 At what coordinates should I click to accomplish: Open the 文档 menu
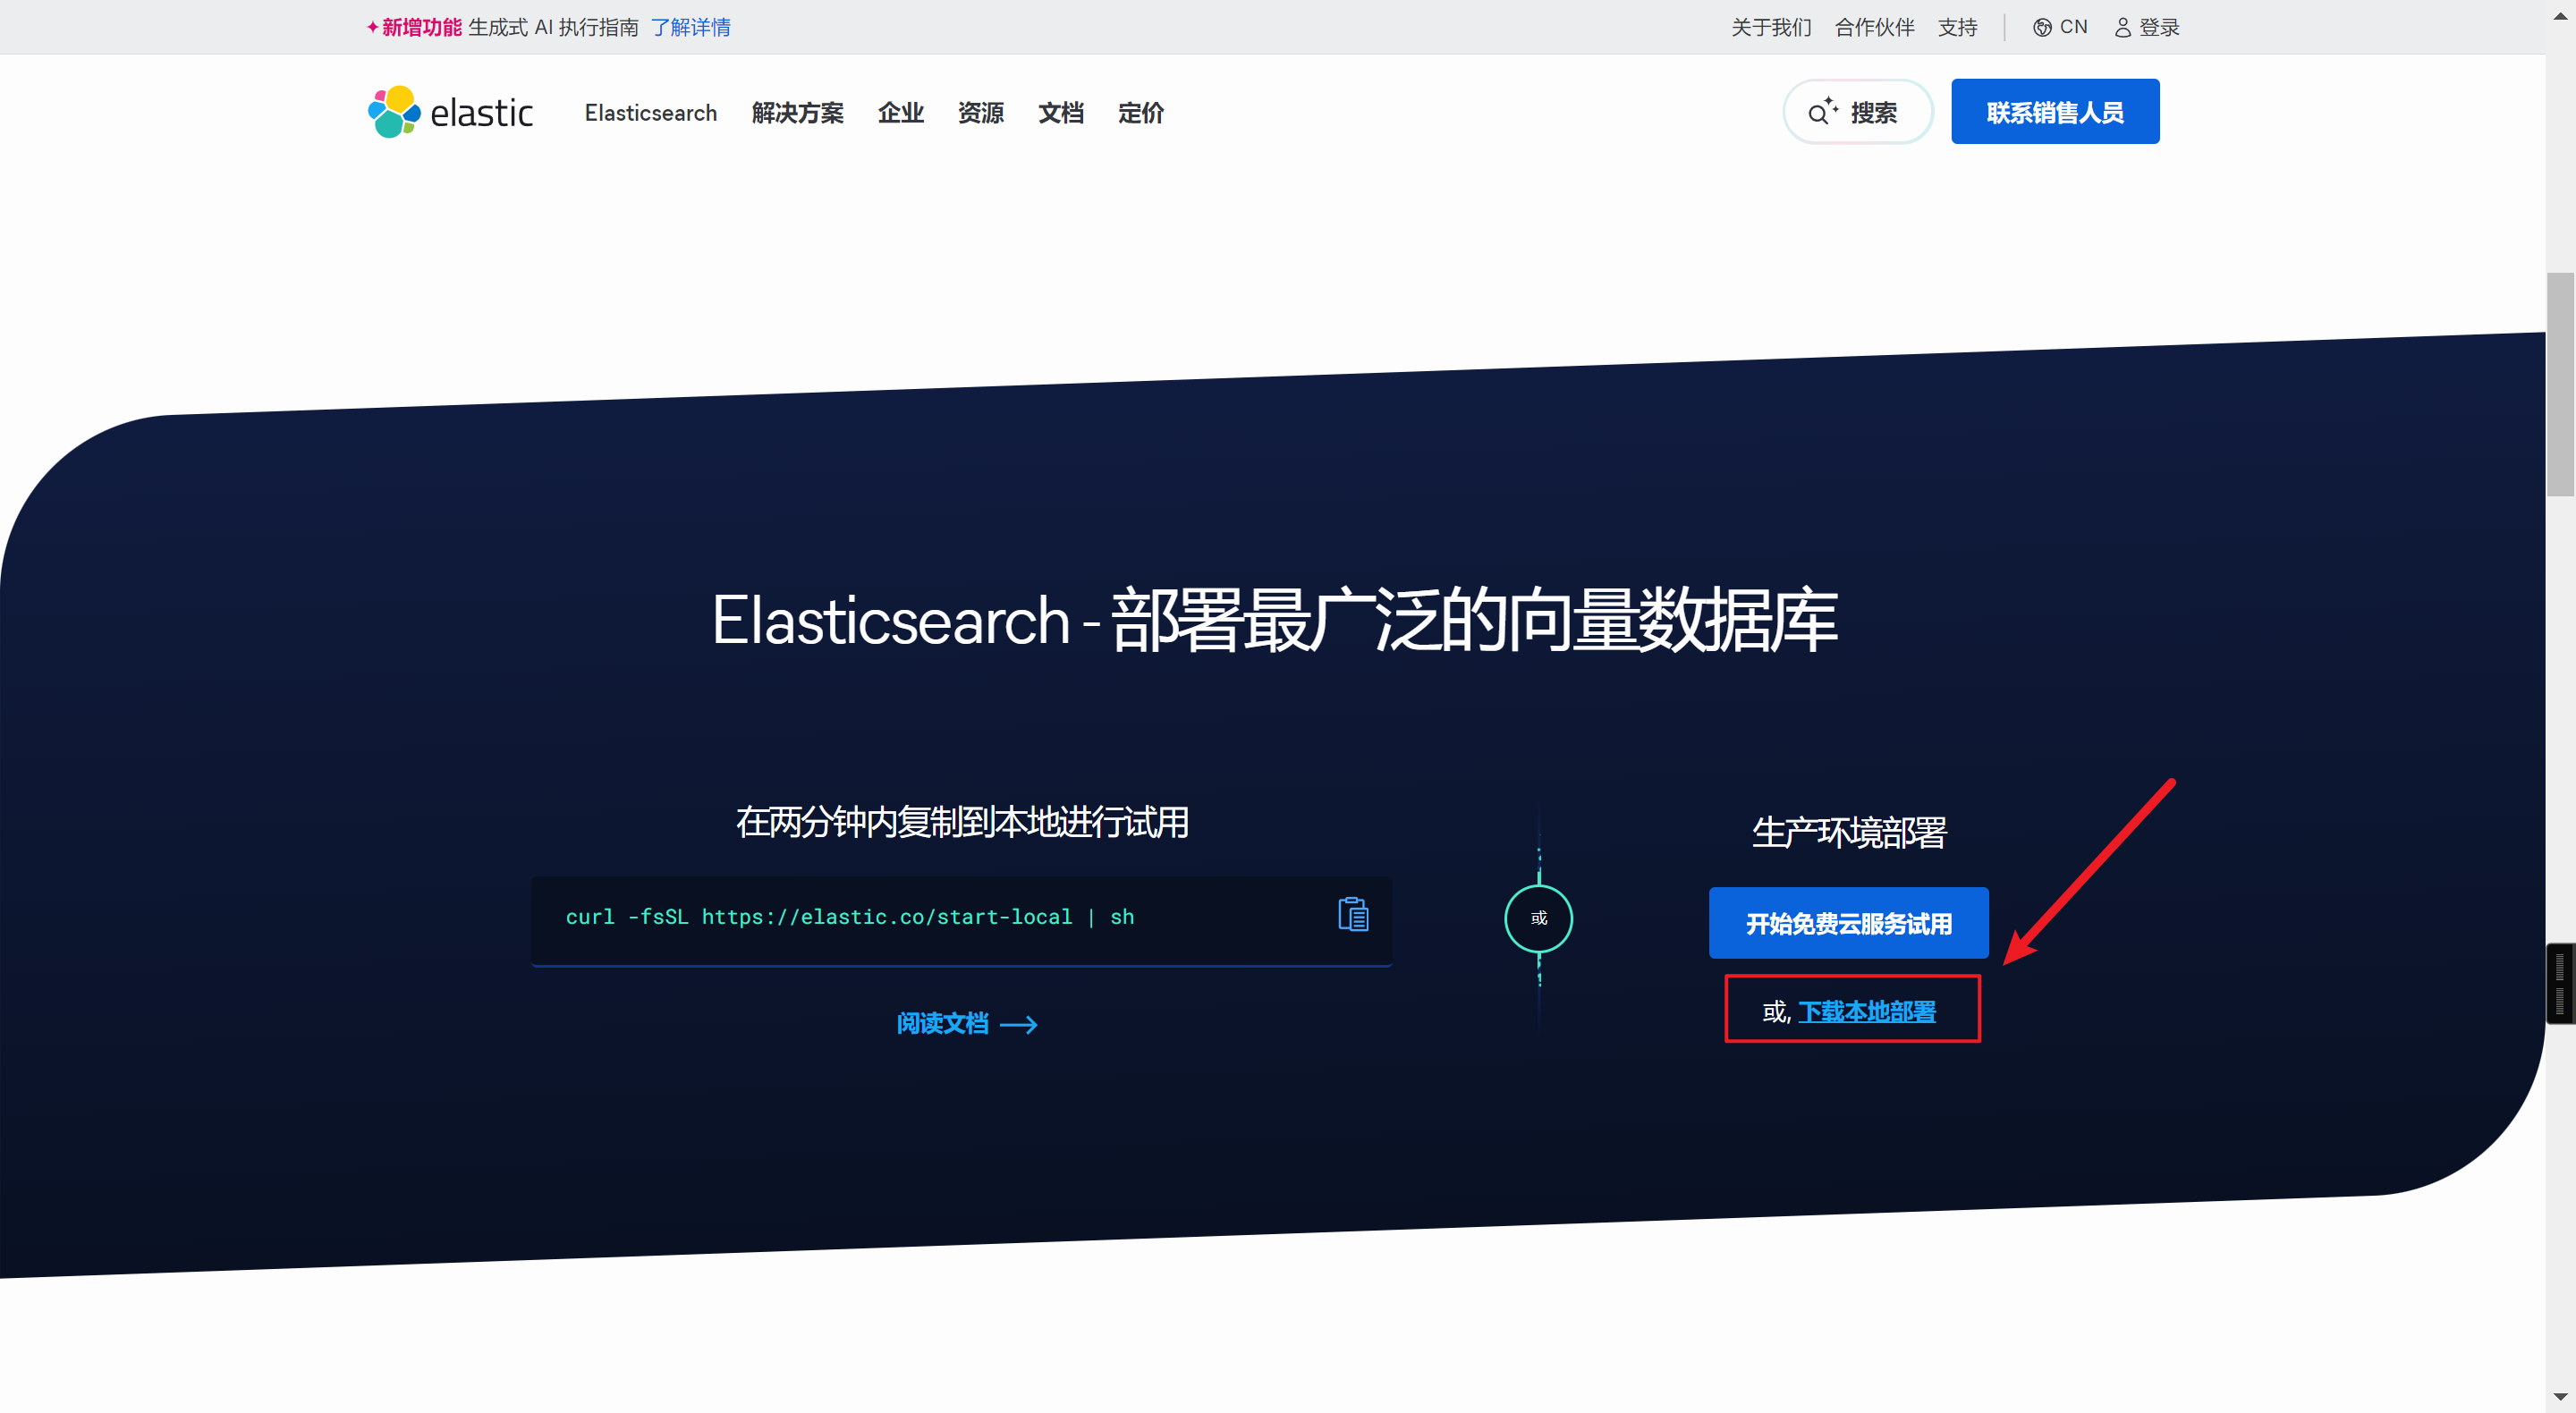(x=1060, y=113)
